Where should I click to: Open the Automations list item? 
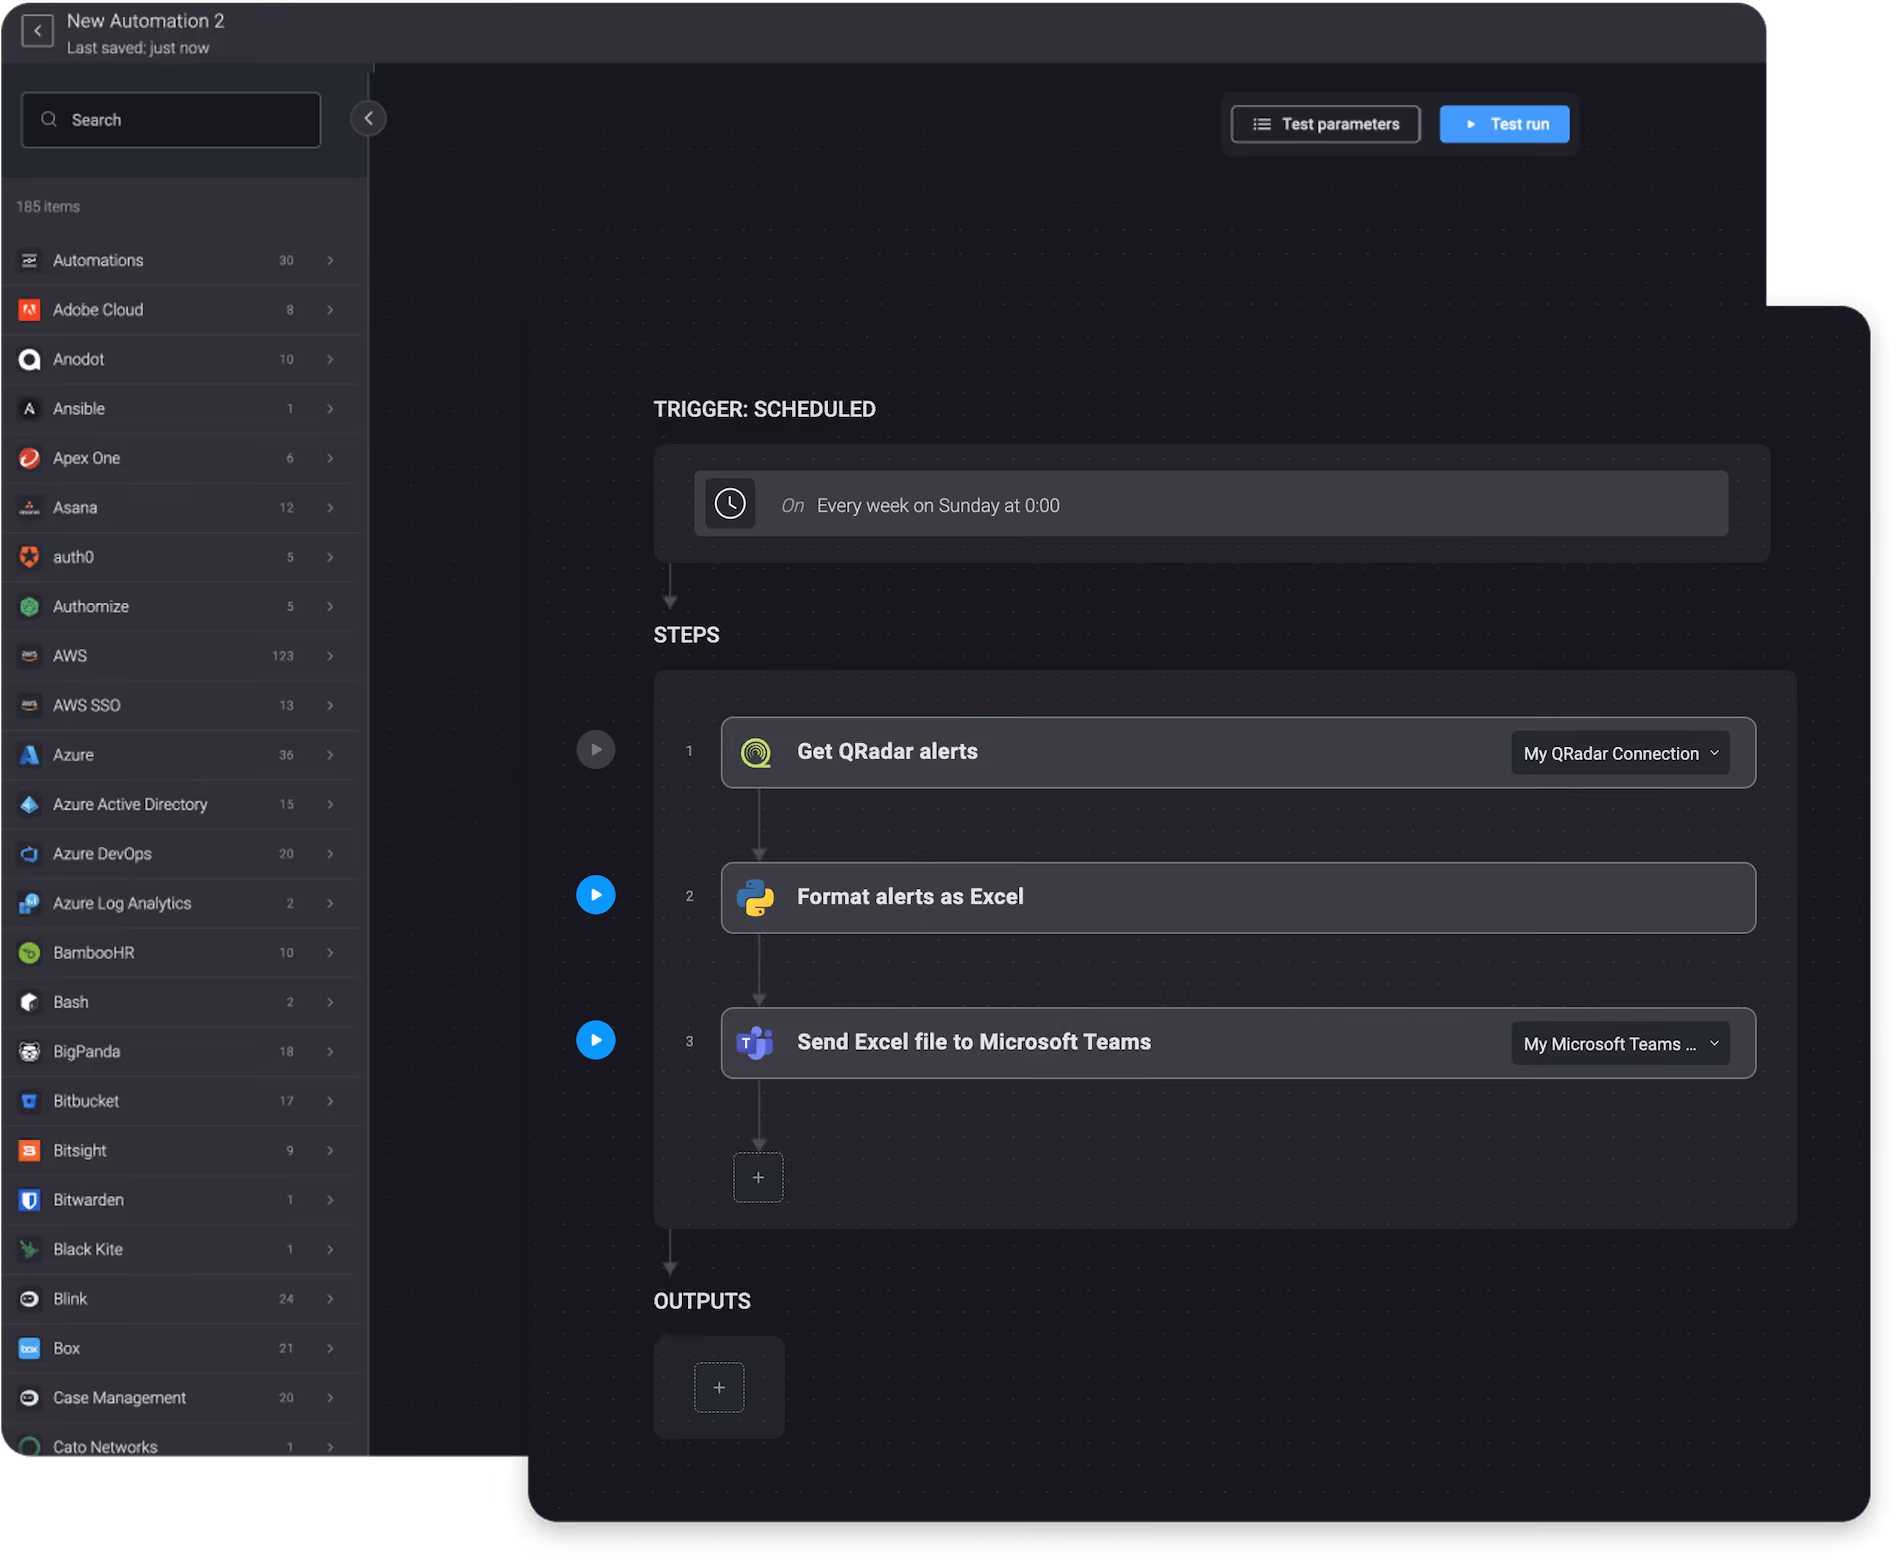(181, 261)
